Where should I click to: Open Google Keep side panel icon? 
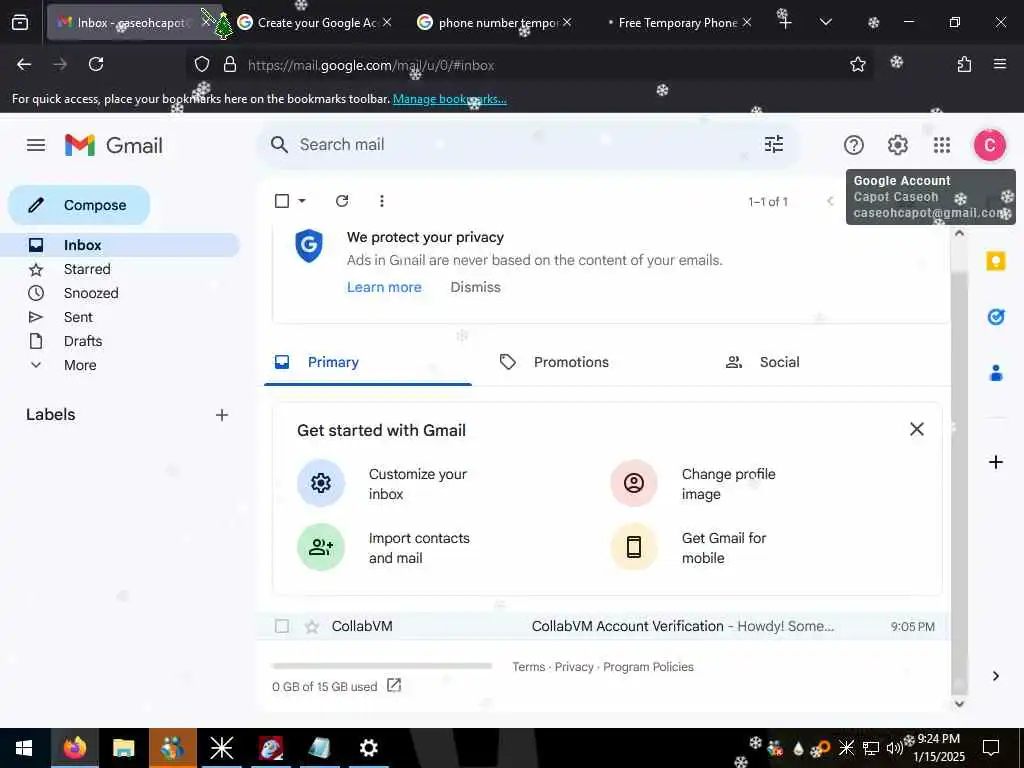pos(995,261)
